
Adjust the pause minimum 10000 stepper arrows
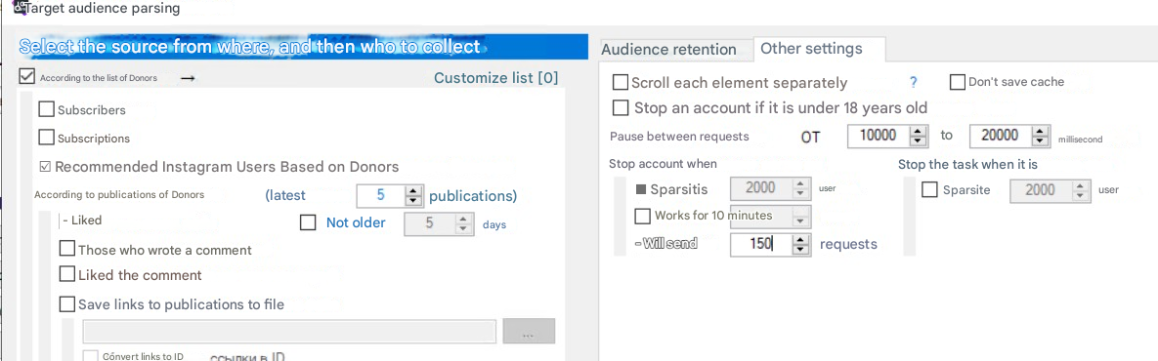(x=918, y=136)
